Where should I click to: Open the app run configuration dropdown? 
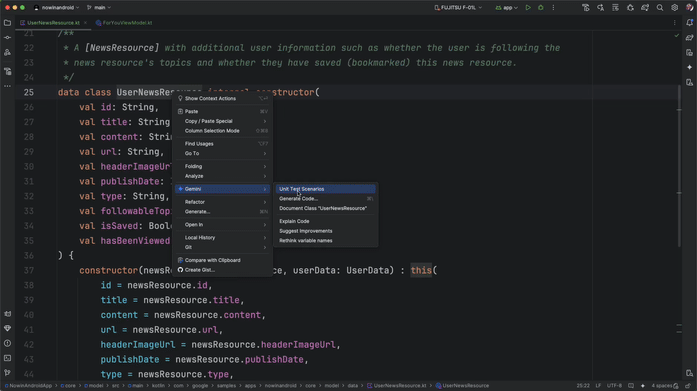[x=506, y=8]
